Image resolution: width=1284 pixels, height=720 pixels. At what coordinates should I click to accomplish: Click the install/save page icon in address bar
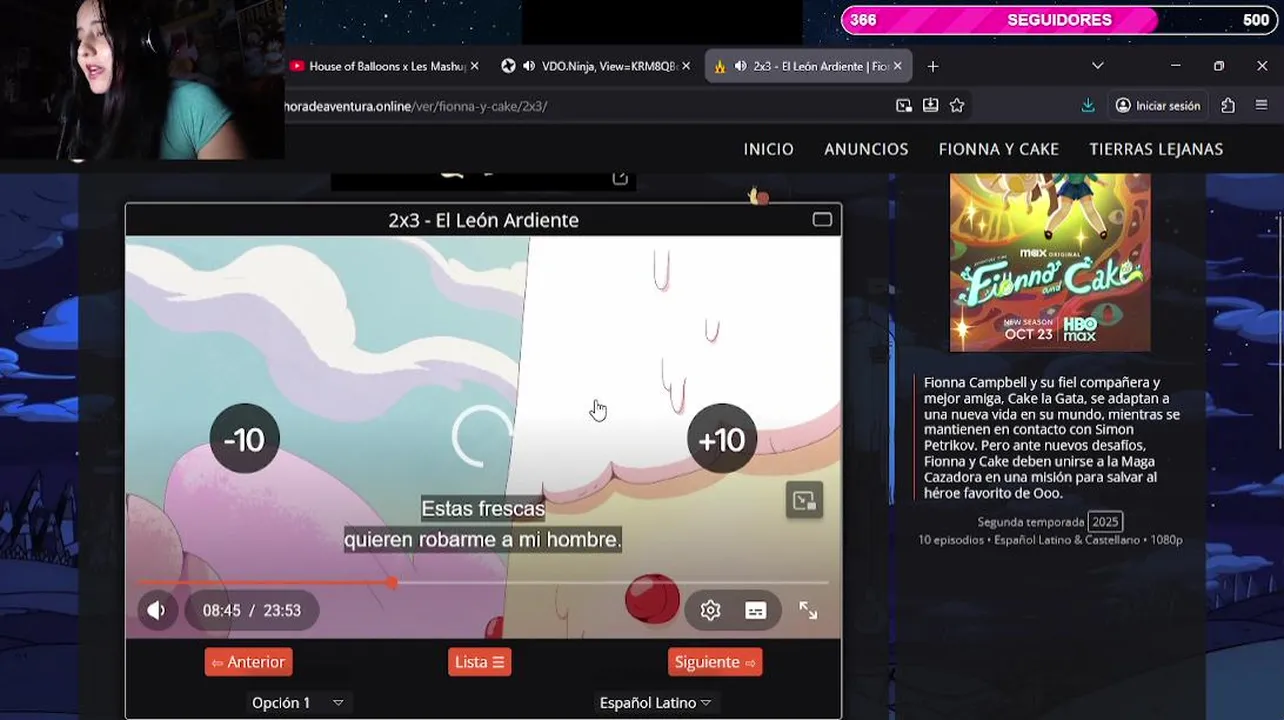tap(930, 105)
